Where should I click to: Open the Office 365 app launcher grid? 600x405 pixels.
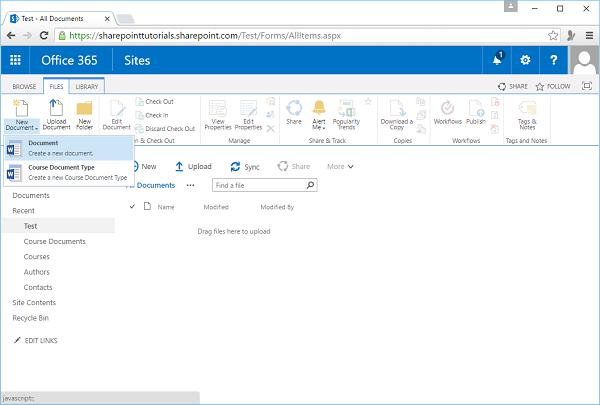[x=15, y=60]
